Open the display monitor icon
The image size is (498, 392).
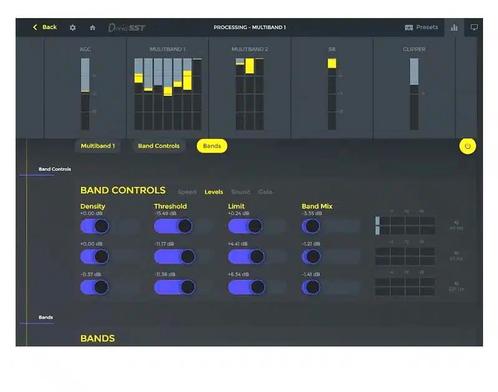474,27
